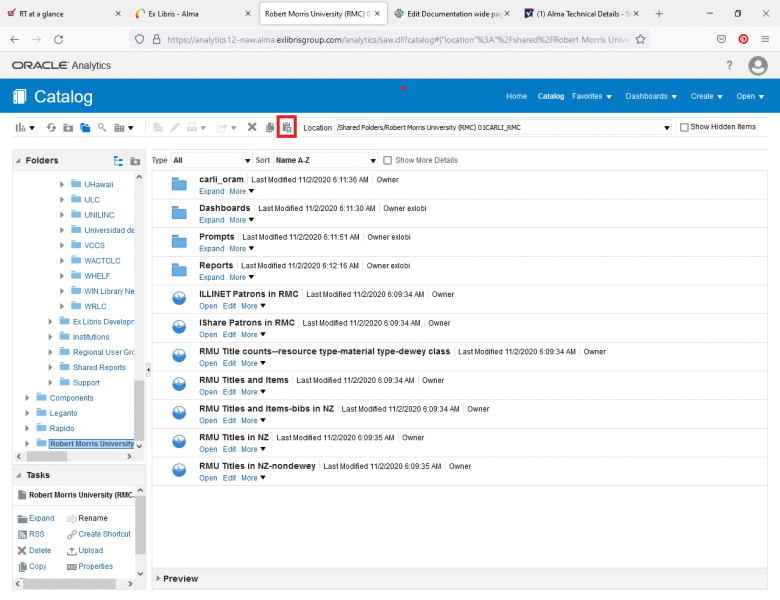Viewport: 780px width, 600px height.
Task: Open the Location path dropdown arrow
Action: tap(667, 128)
